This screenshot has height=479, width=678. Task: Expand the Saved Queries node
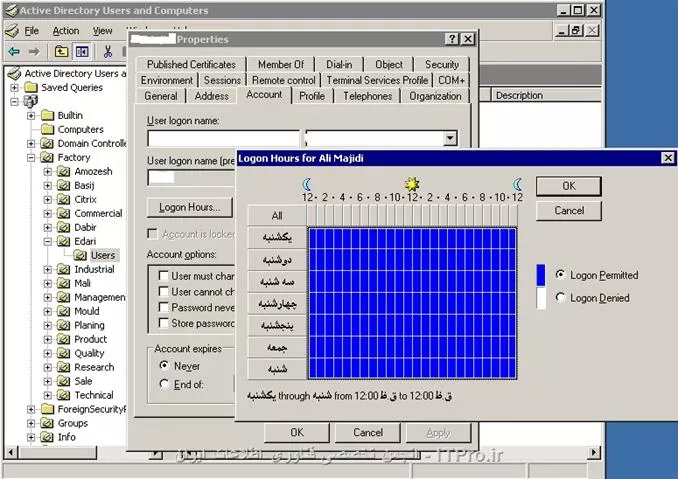pyautogui.click(x=14, y=88)
